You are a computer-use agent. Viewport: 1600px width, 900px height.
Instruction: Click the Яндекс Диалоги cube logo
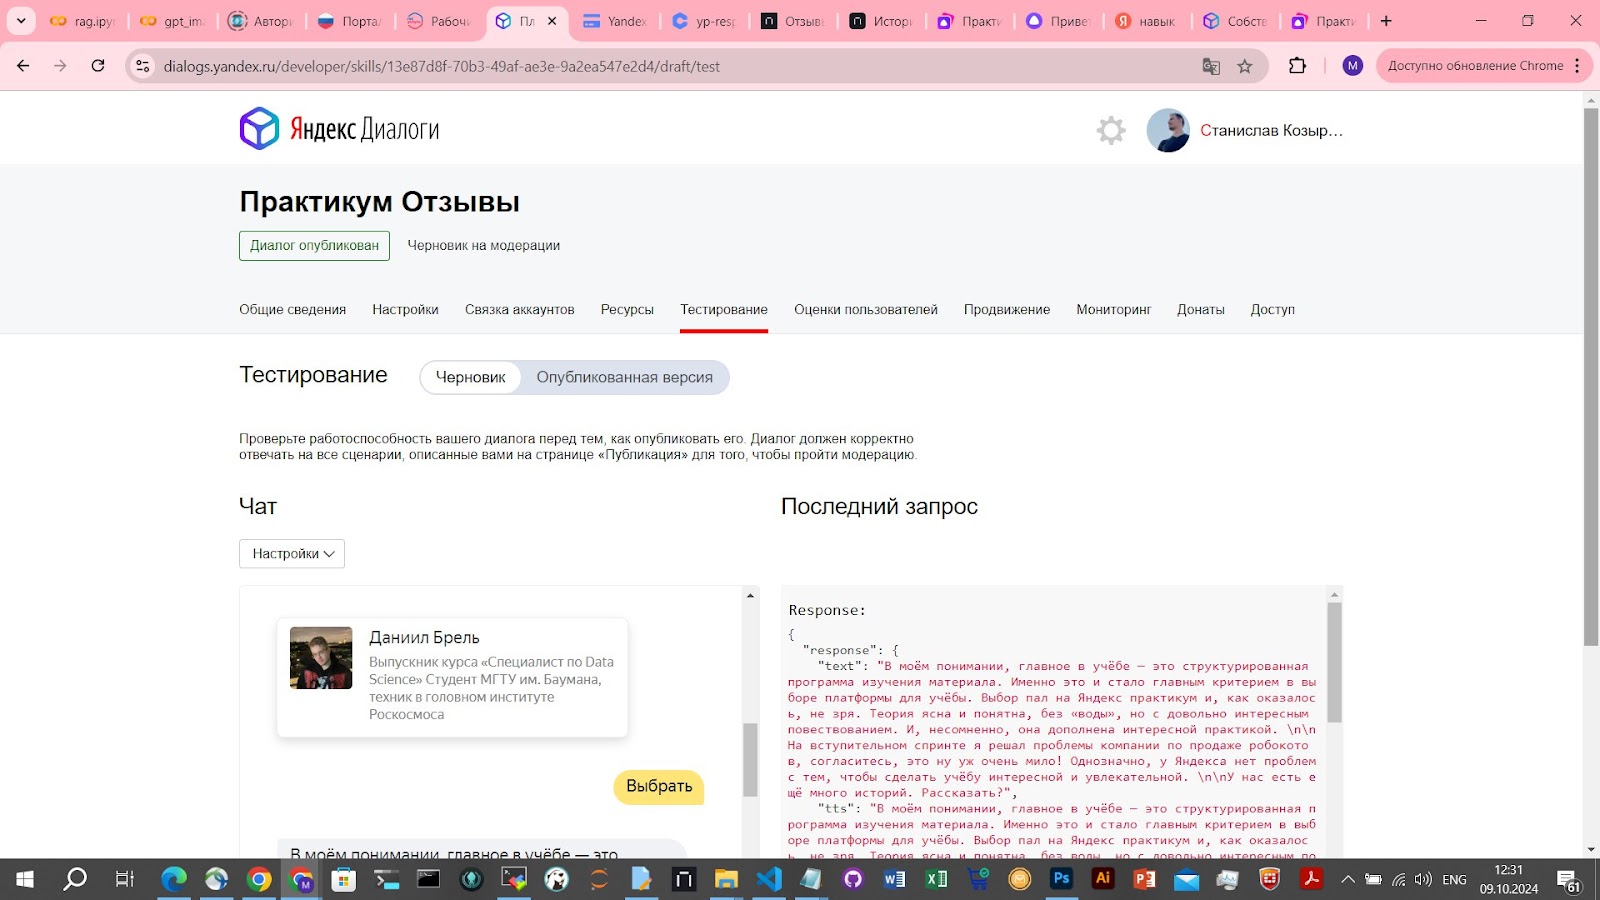pos(259,129)
